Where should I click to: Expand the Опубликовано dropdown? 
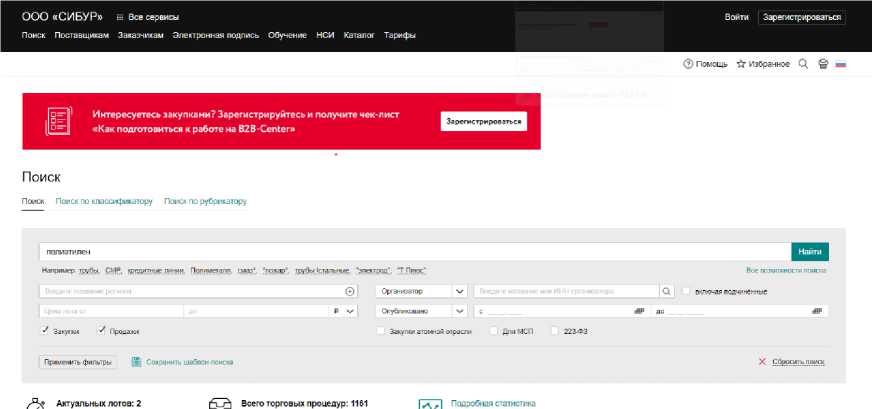coord(459,311)
